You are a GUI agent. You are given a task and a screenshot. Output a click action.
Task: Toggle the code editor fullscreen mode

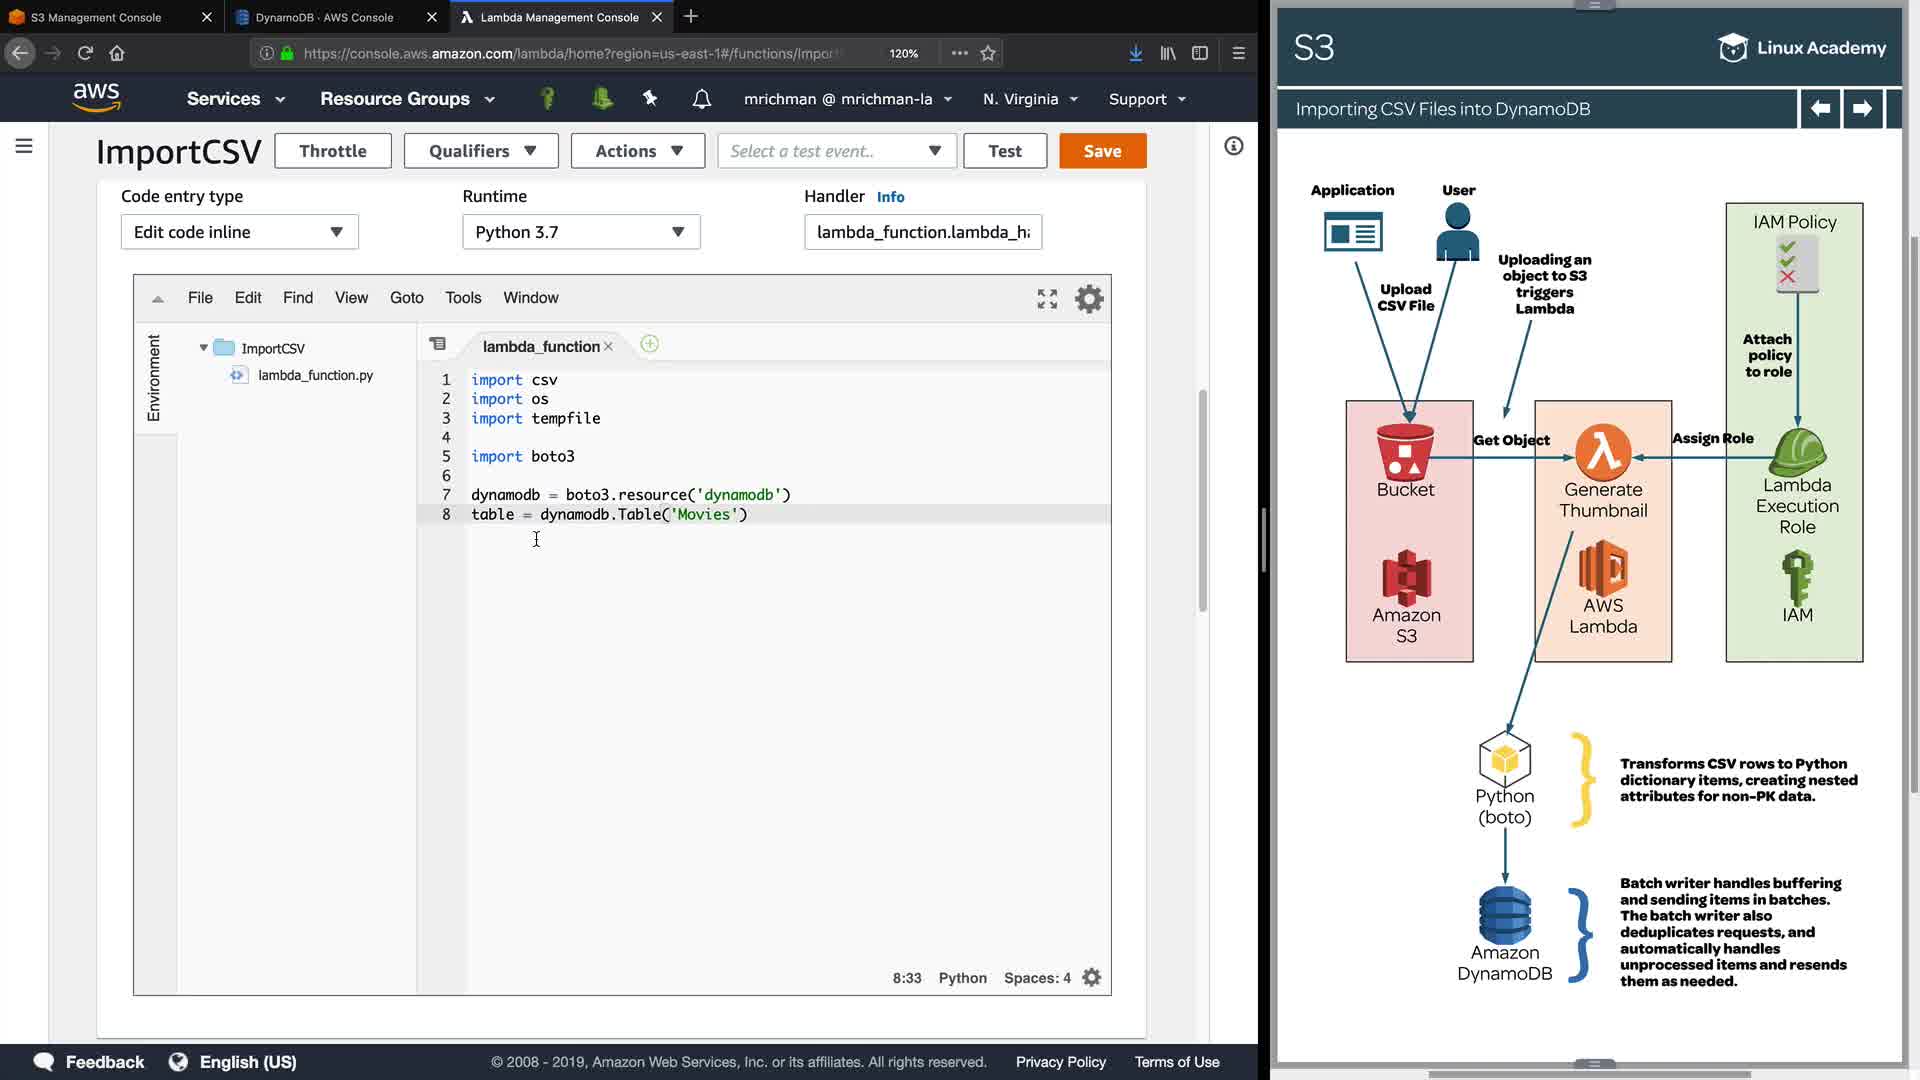click(x=1047, y=299)
